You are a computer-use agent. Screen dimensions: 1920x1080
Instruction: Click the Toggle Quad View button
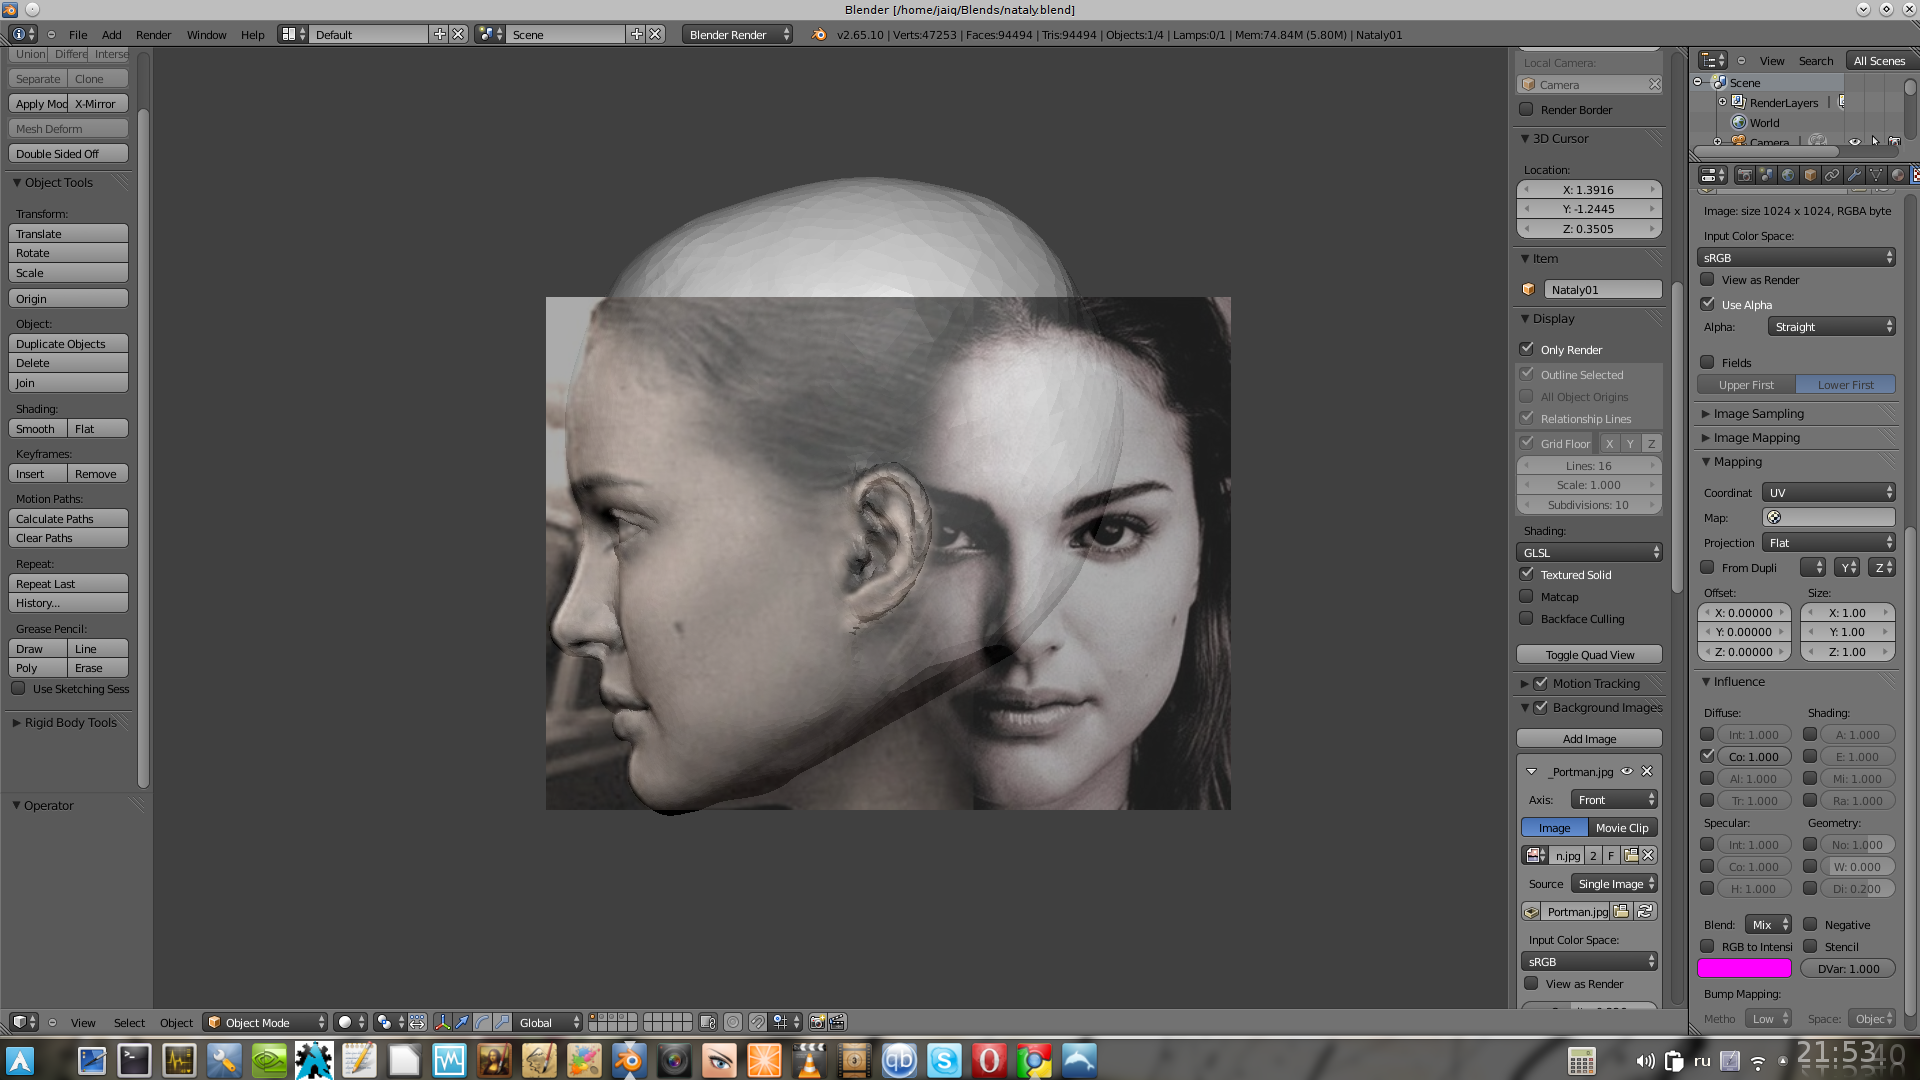(1589, 654)
